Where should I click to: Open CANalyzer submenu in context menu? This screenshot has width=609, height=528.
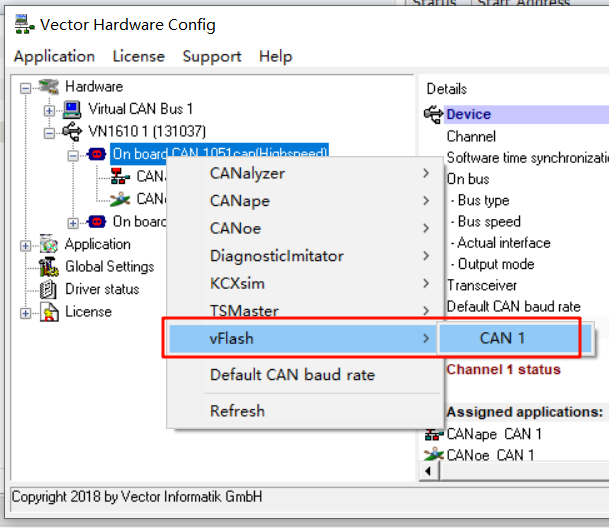click(305, 173)
